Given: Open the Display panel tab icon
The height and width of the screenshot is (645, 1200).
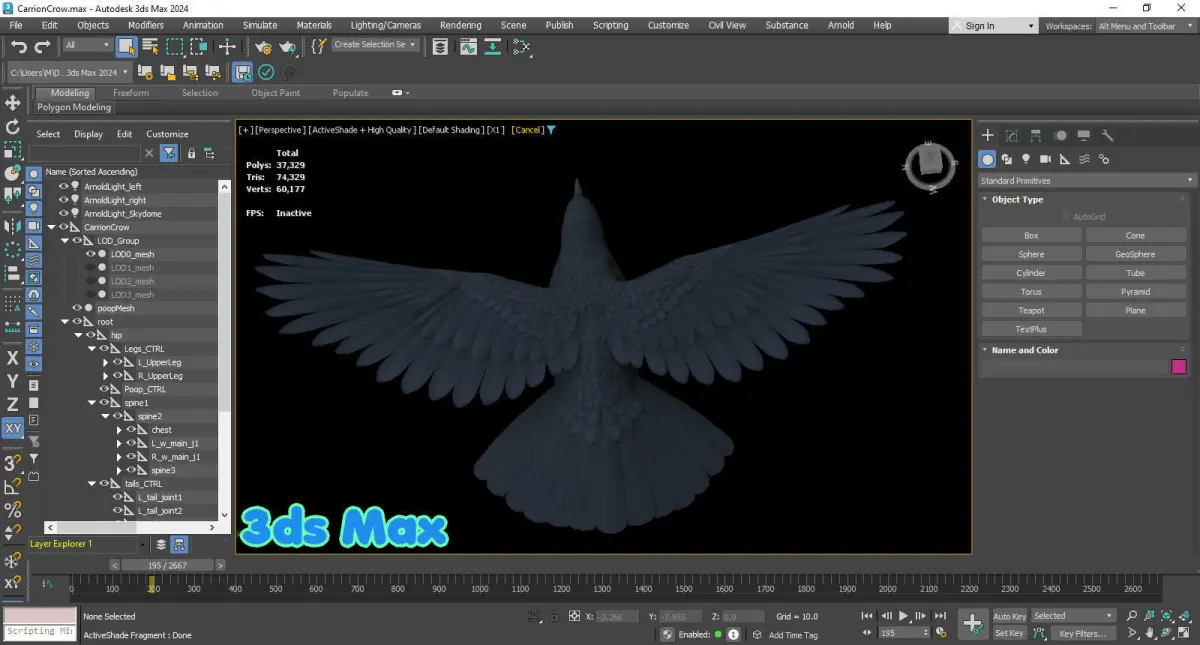Looking at the screenshot, I should [x=1084, y=135].
